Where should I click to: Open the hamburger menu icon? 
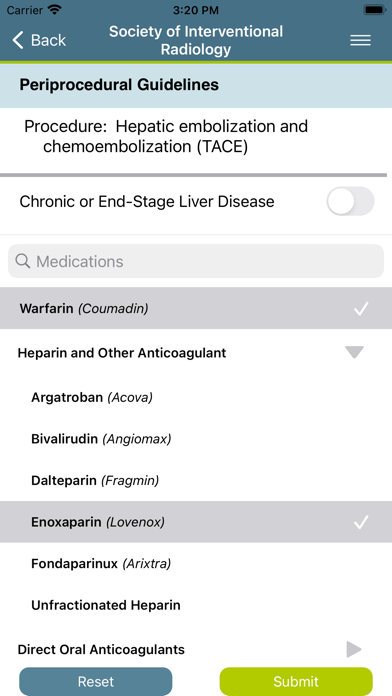click(x=360, y=40)
